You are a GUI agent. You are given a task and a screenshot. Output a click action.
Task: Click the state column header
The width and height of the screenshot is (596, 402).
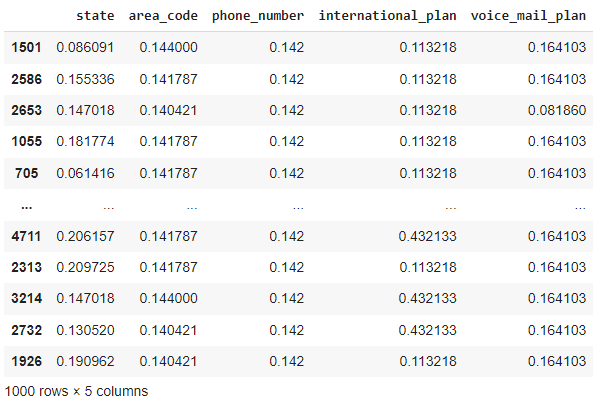[x=95, y=16]
